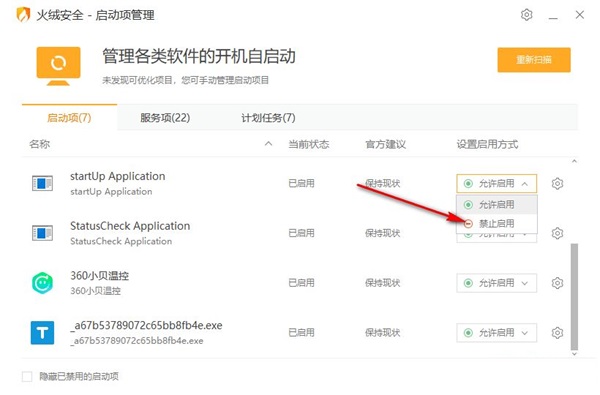The height and width of the screenshot is (395, 600).
Task: Click the Huorong flame shield logo
Action: 23,15
